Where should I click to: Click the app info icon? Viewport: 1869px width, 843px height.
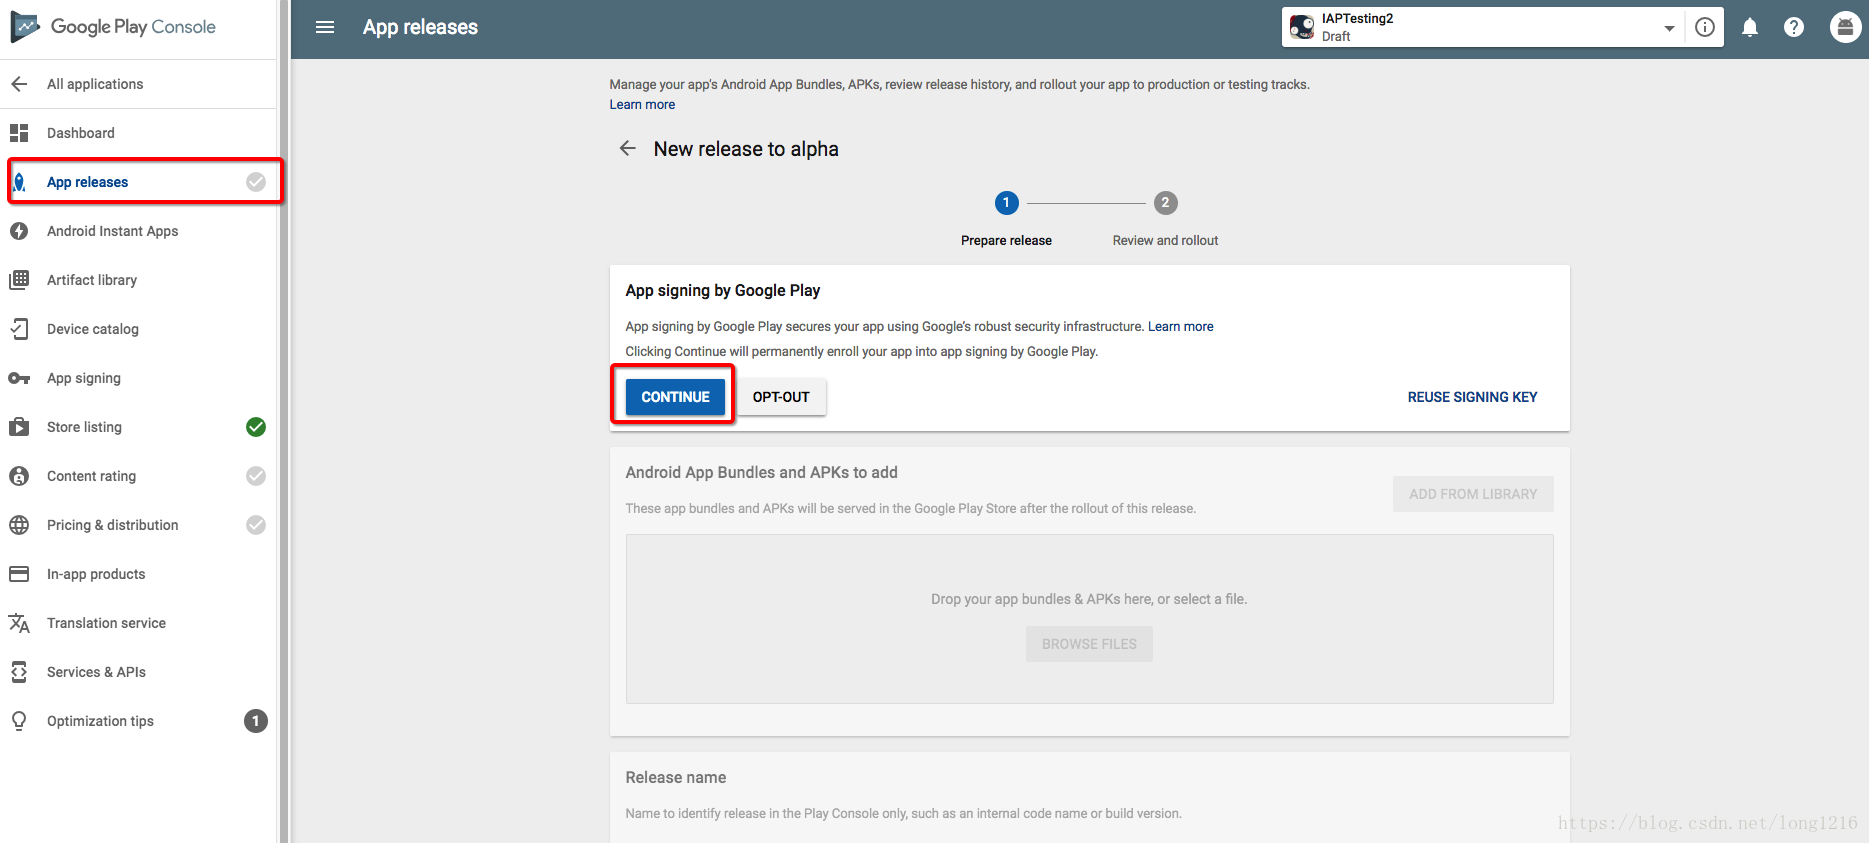1705,27
